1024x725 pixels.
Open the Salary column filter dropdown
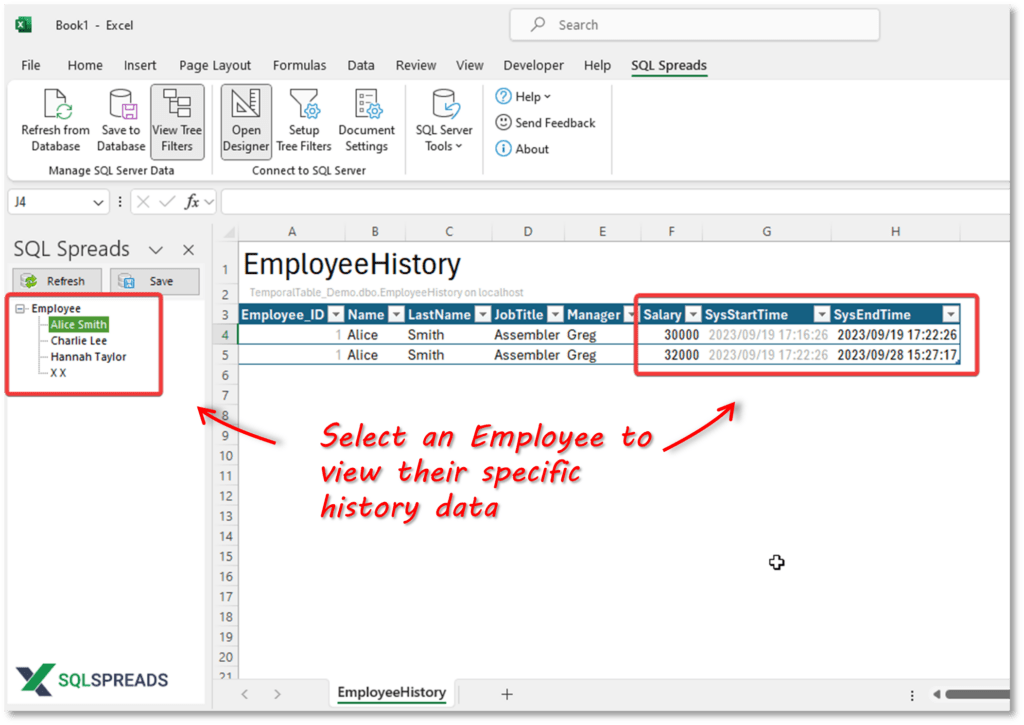693,313
